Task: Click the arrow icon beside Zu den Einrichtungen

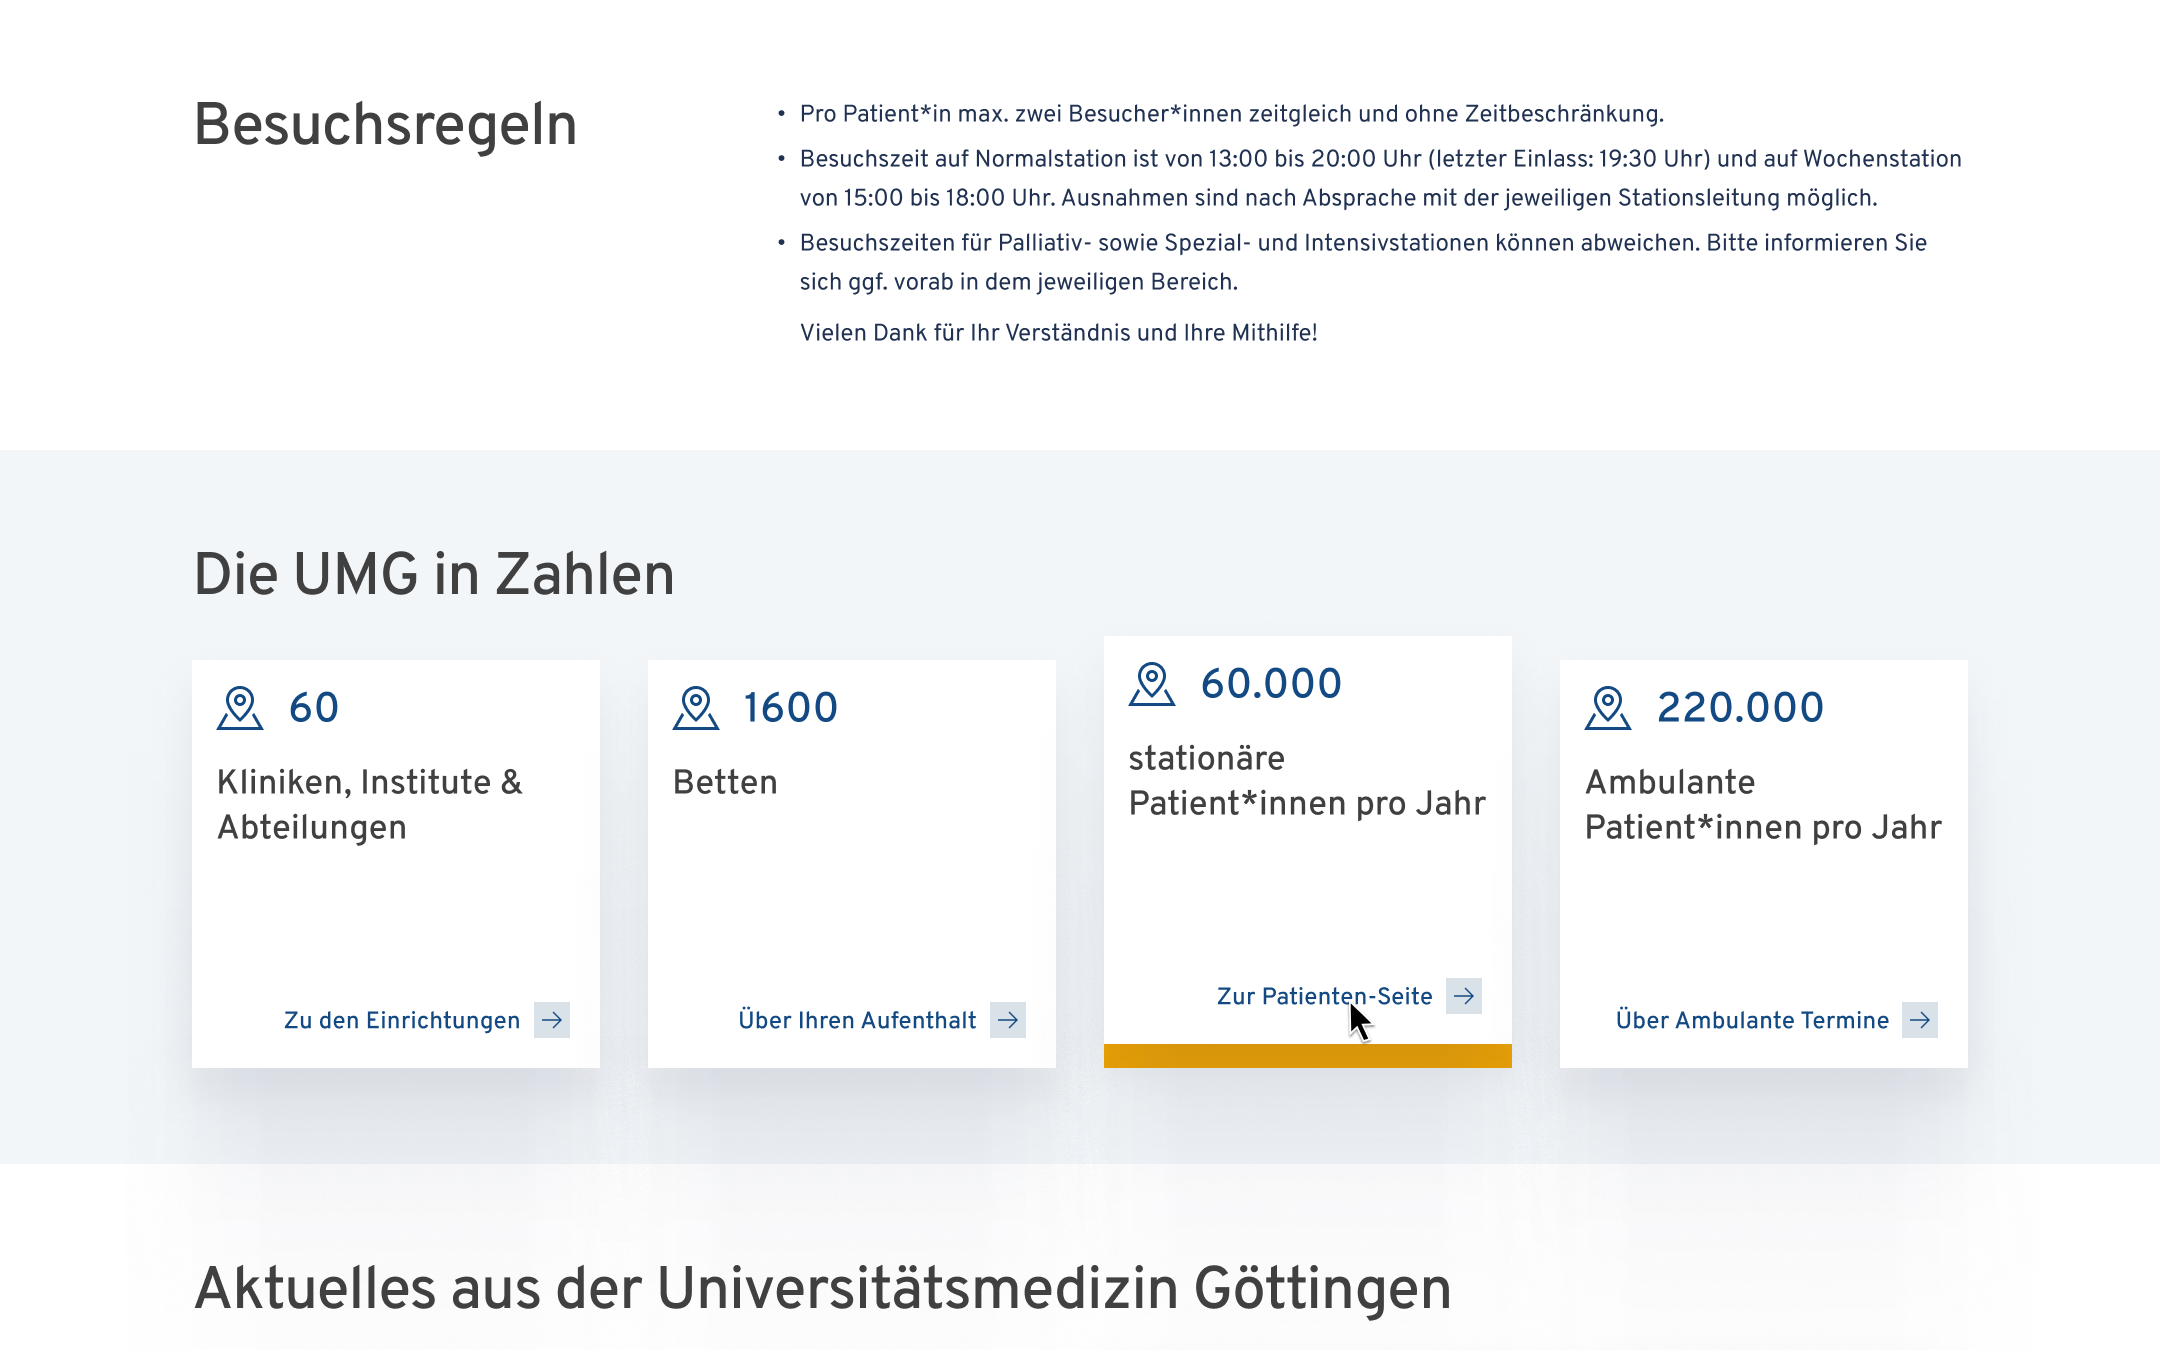Action: coord(552,1020)
